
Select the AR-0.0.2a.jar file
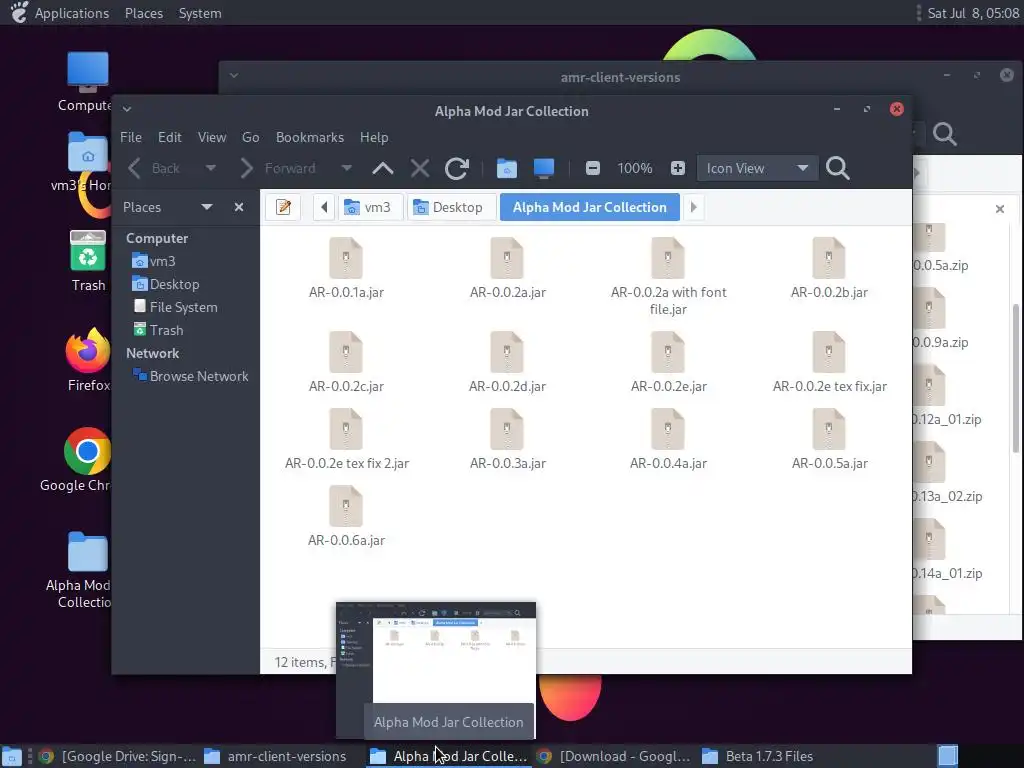pos(507,268)
